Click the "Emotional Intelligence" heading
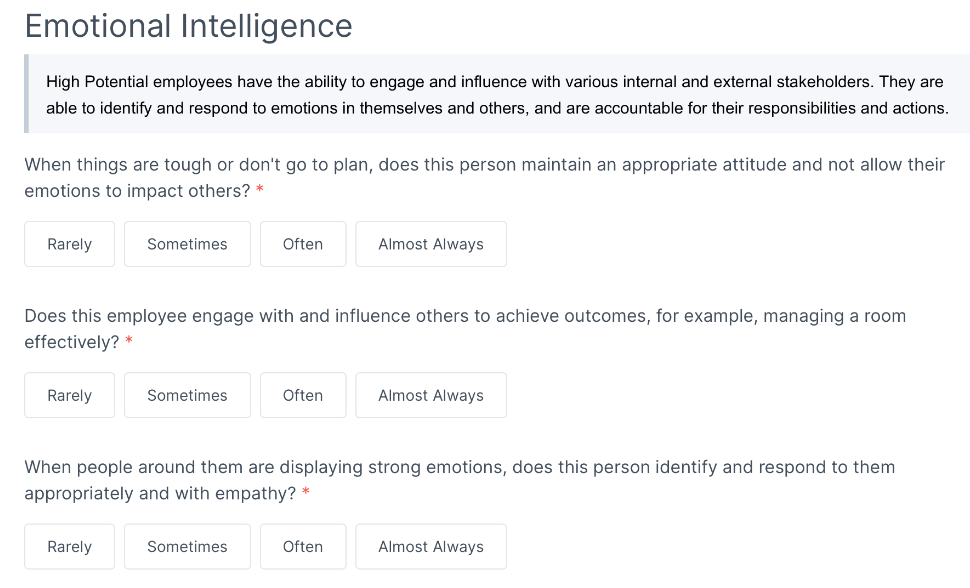 pyautogui.click(x=189, y=26)
